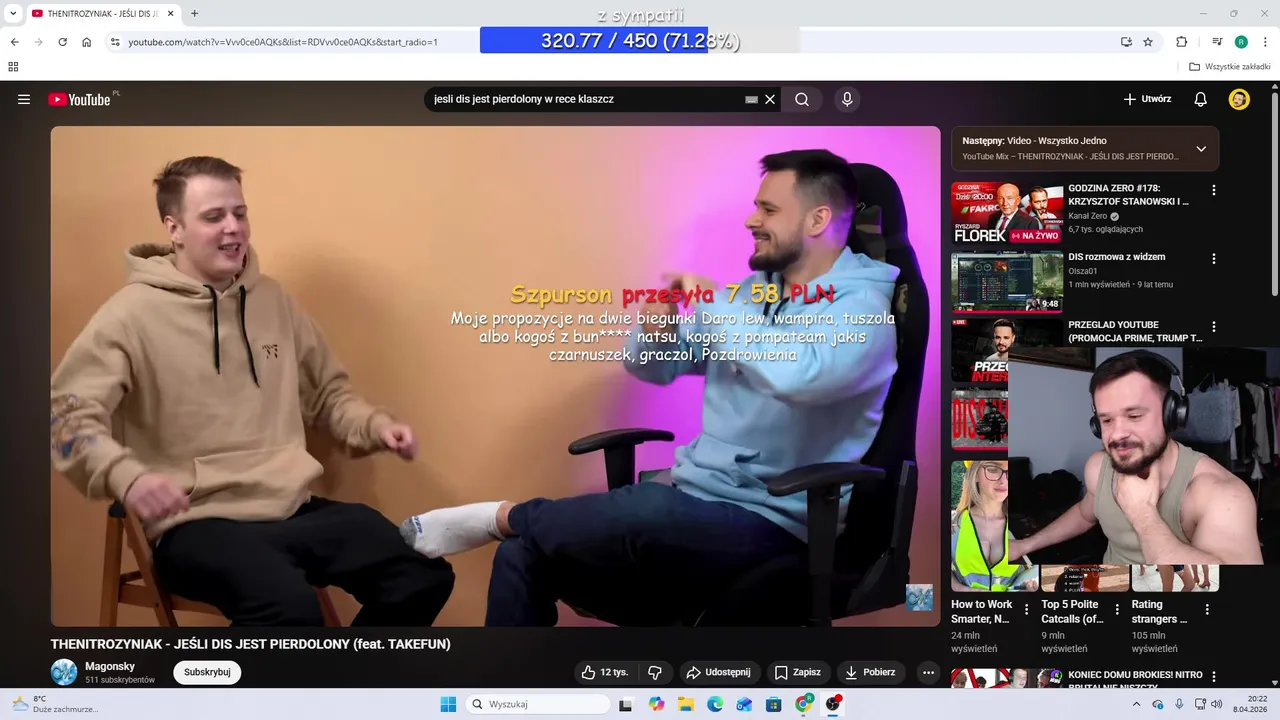Open the GODZINA ZERO #178 video thumbnail
The image size is (1280, 720).
(x=1006, y=213)
